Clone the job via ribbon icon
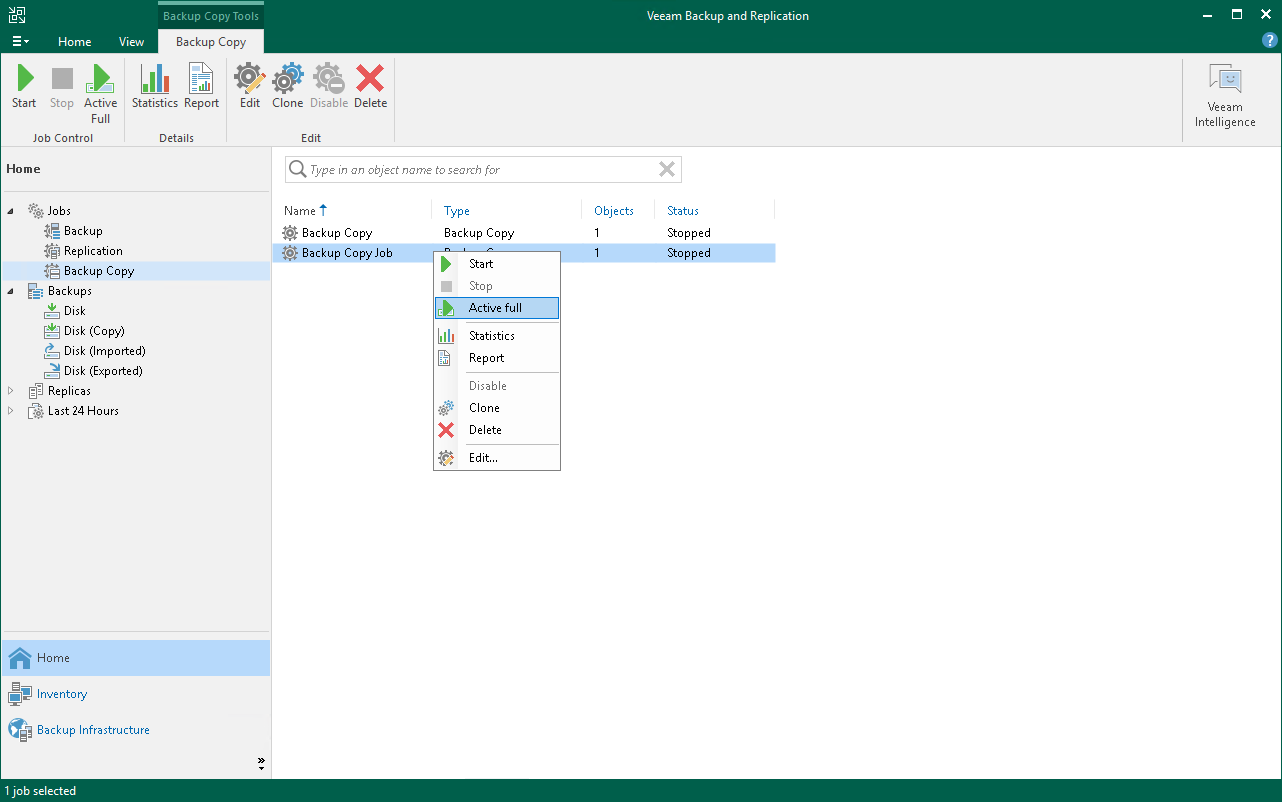Image resolution: width=1282 pixels, height=802 pixels. (288, 87)
